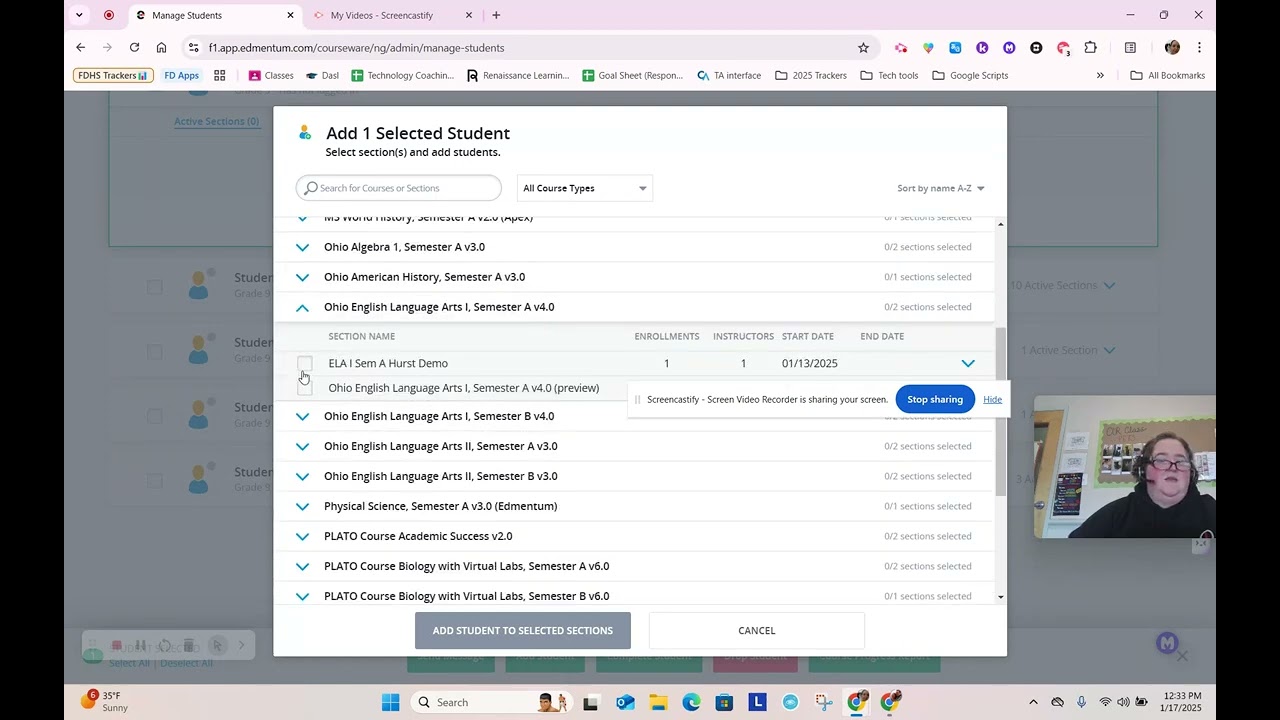Open the FD Apps bookmark

[x=181, y=75]
